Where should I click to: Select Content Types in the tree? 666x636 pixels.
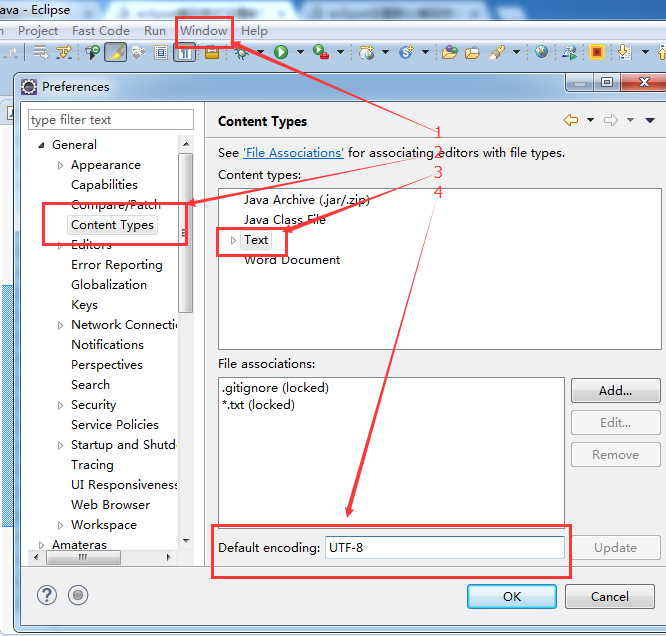point(112,225)
